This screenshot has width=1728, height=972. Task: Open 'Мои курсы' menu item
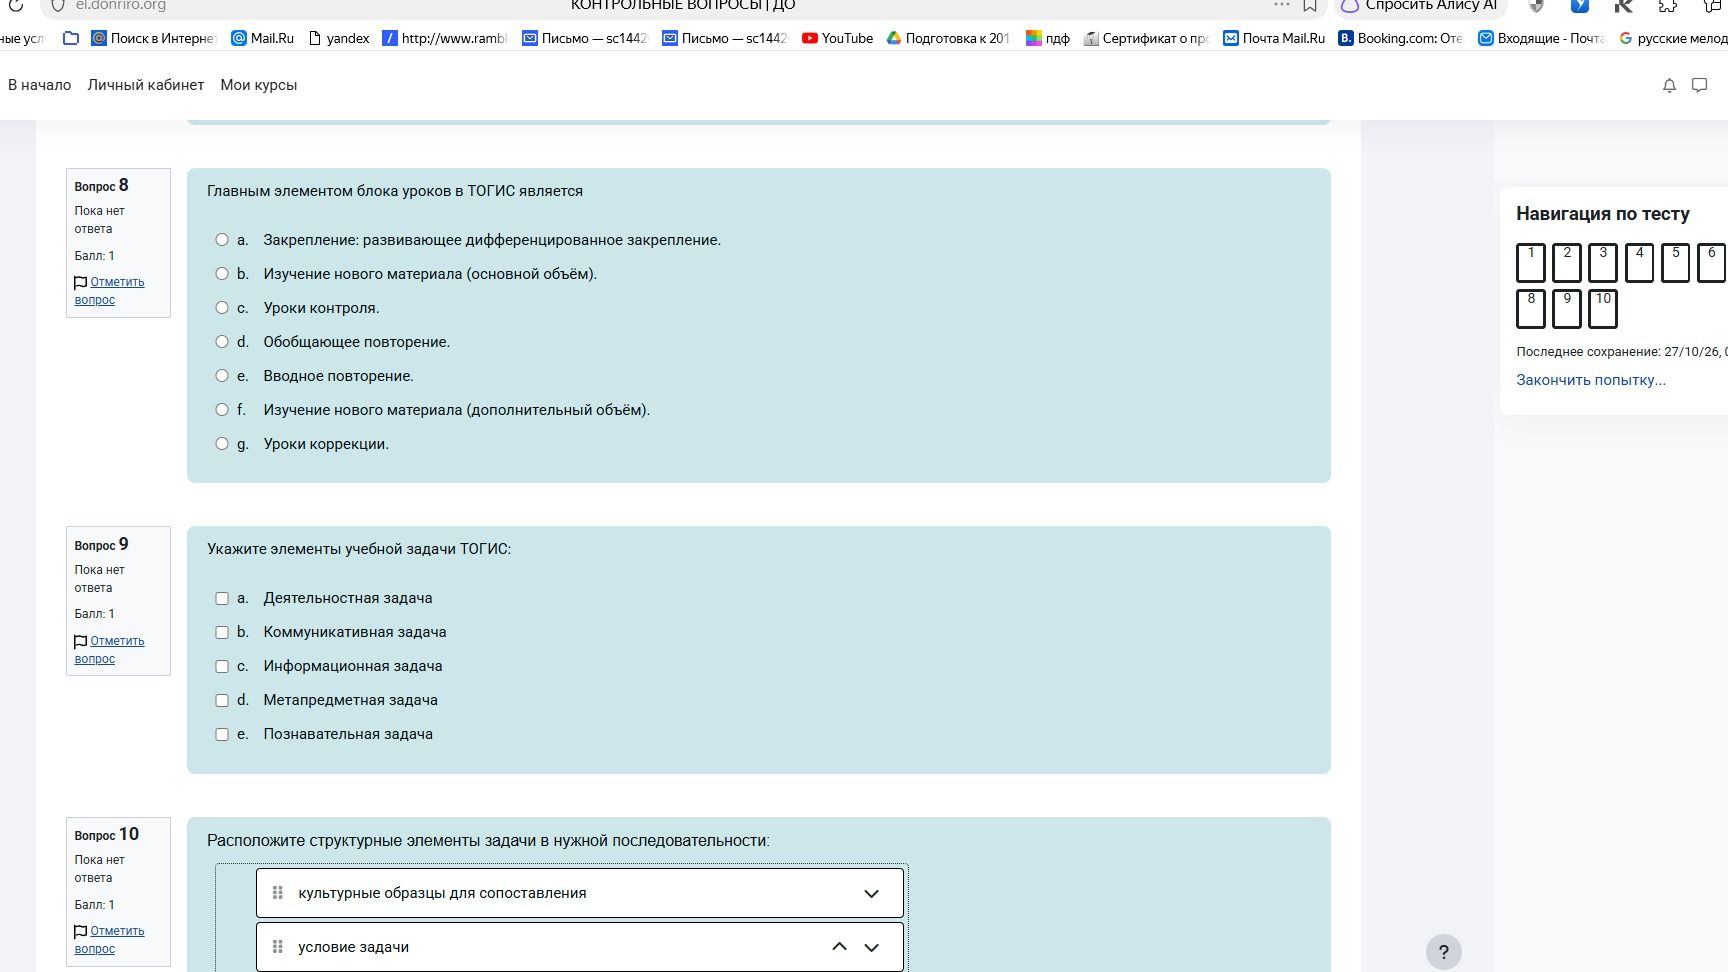[258, 85]
